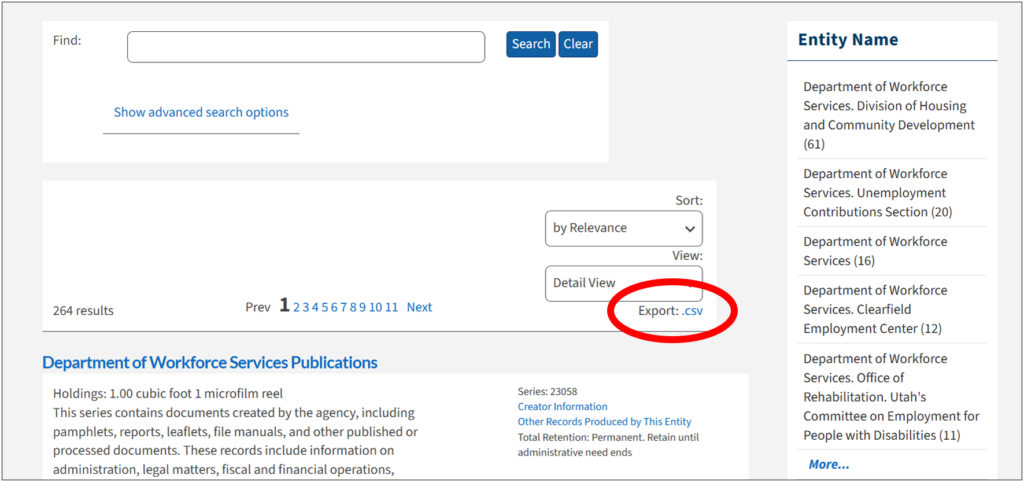Go to results page 2
1024x482 pixels.
coord(296,308)
